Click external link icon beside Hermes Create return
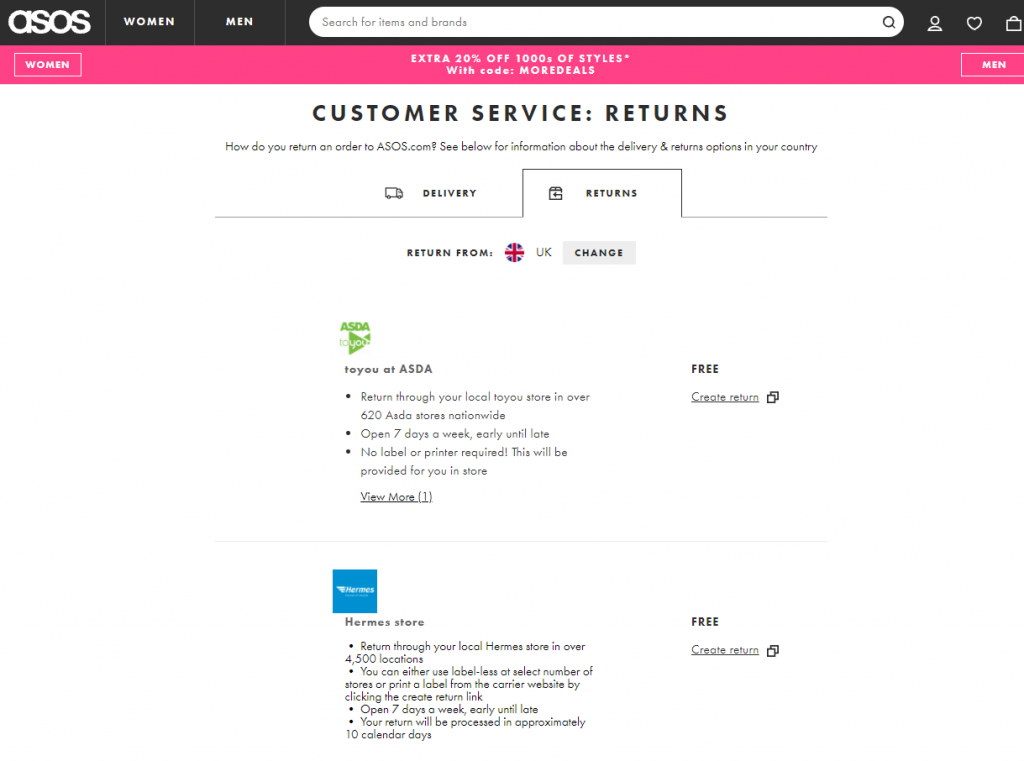Image resolution: width=1024 pixels, height=761 pixels. click(772, 651)
